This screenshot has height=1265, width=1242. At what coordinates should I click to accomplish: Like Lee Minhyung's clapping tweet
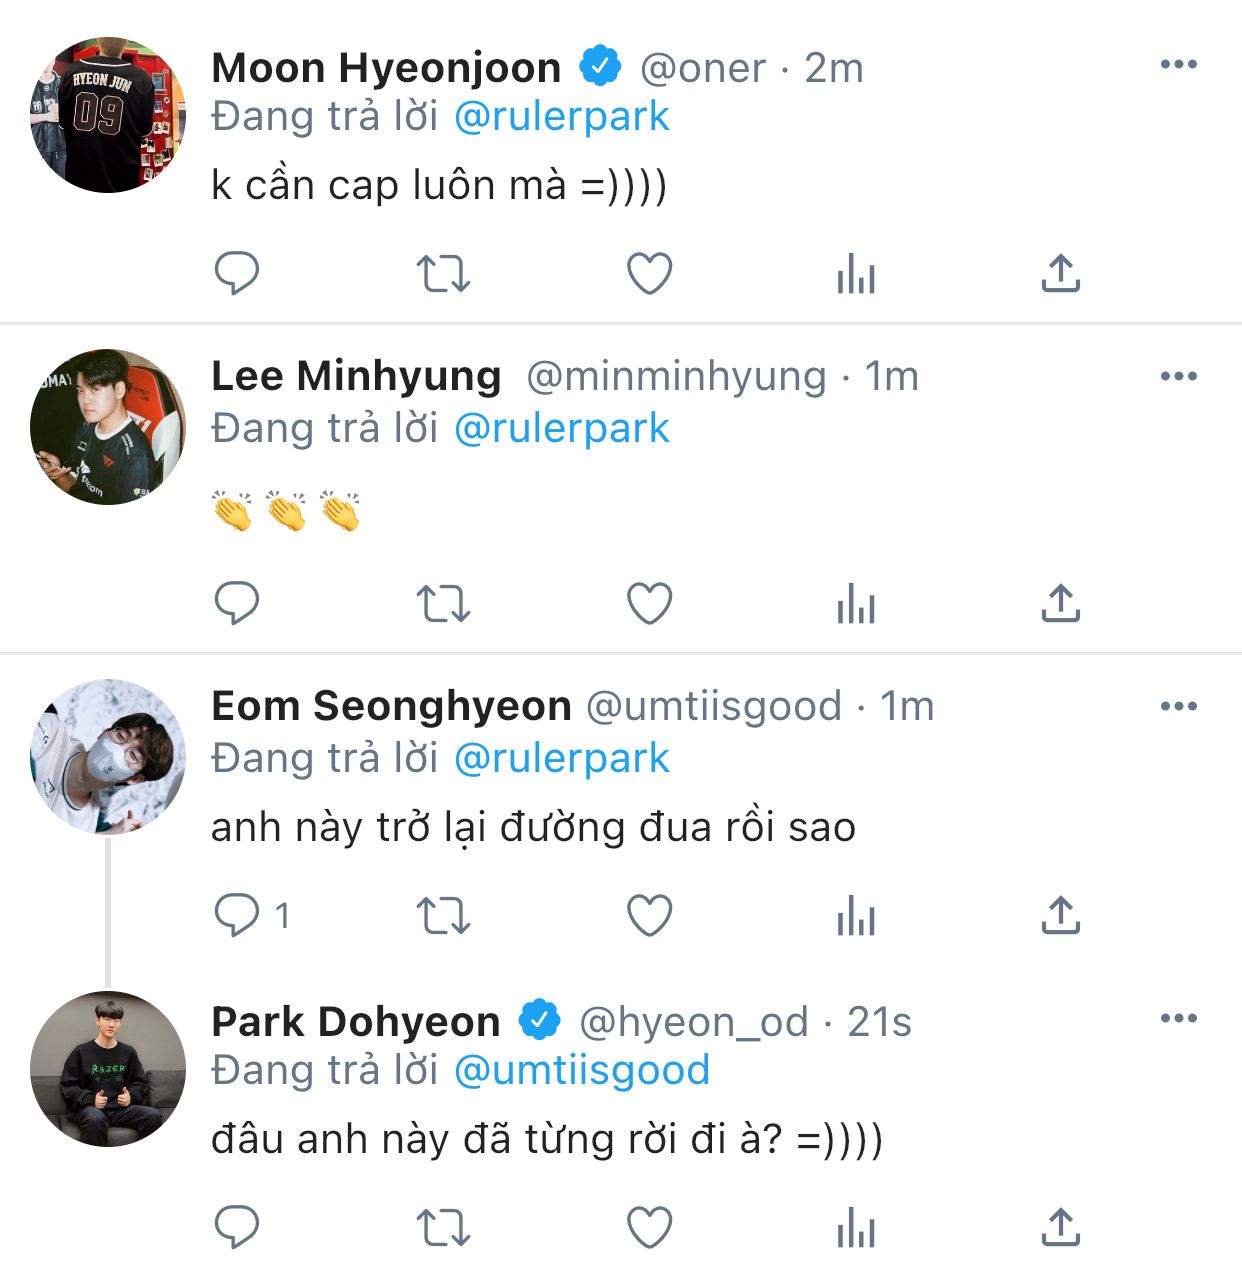(649, 603)
